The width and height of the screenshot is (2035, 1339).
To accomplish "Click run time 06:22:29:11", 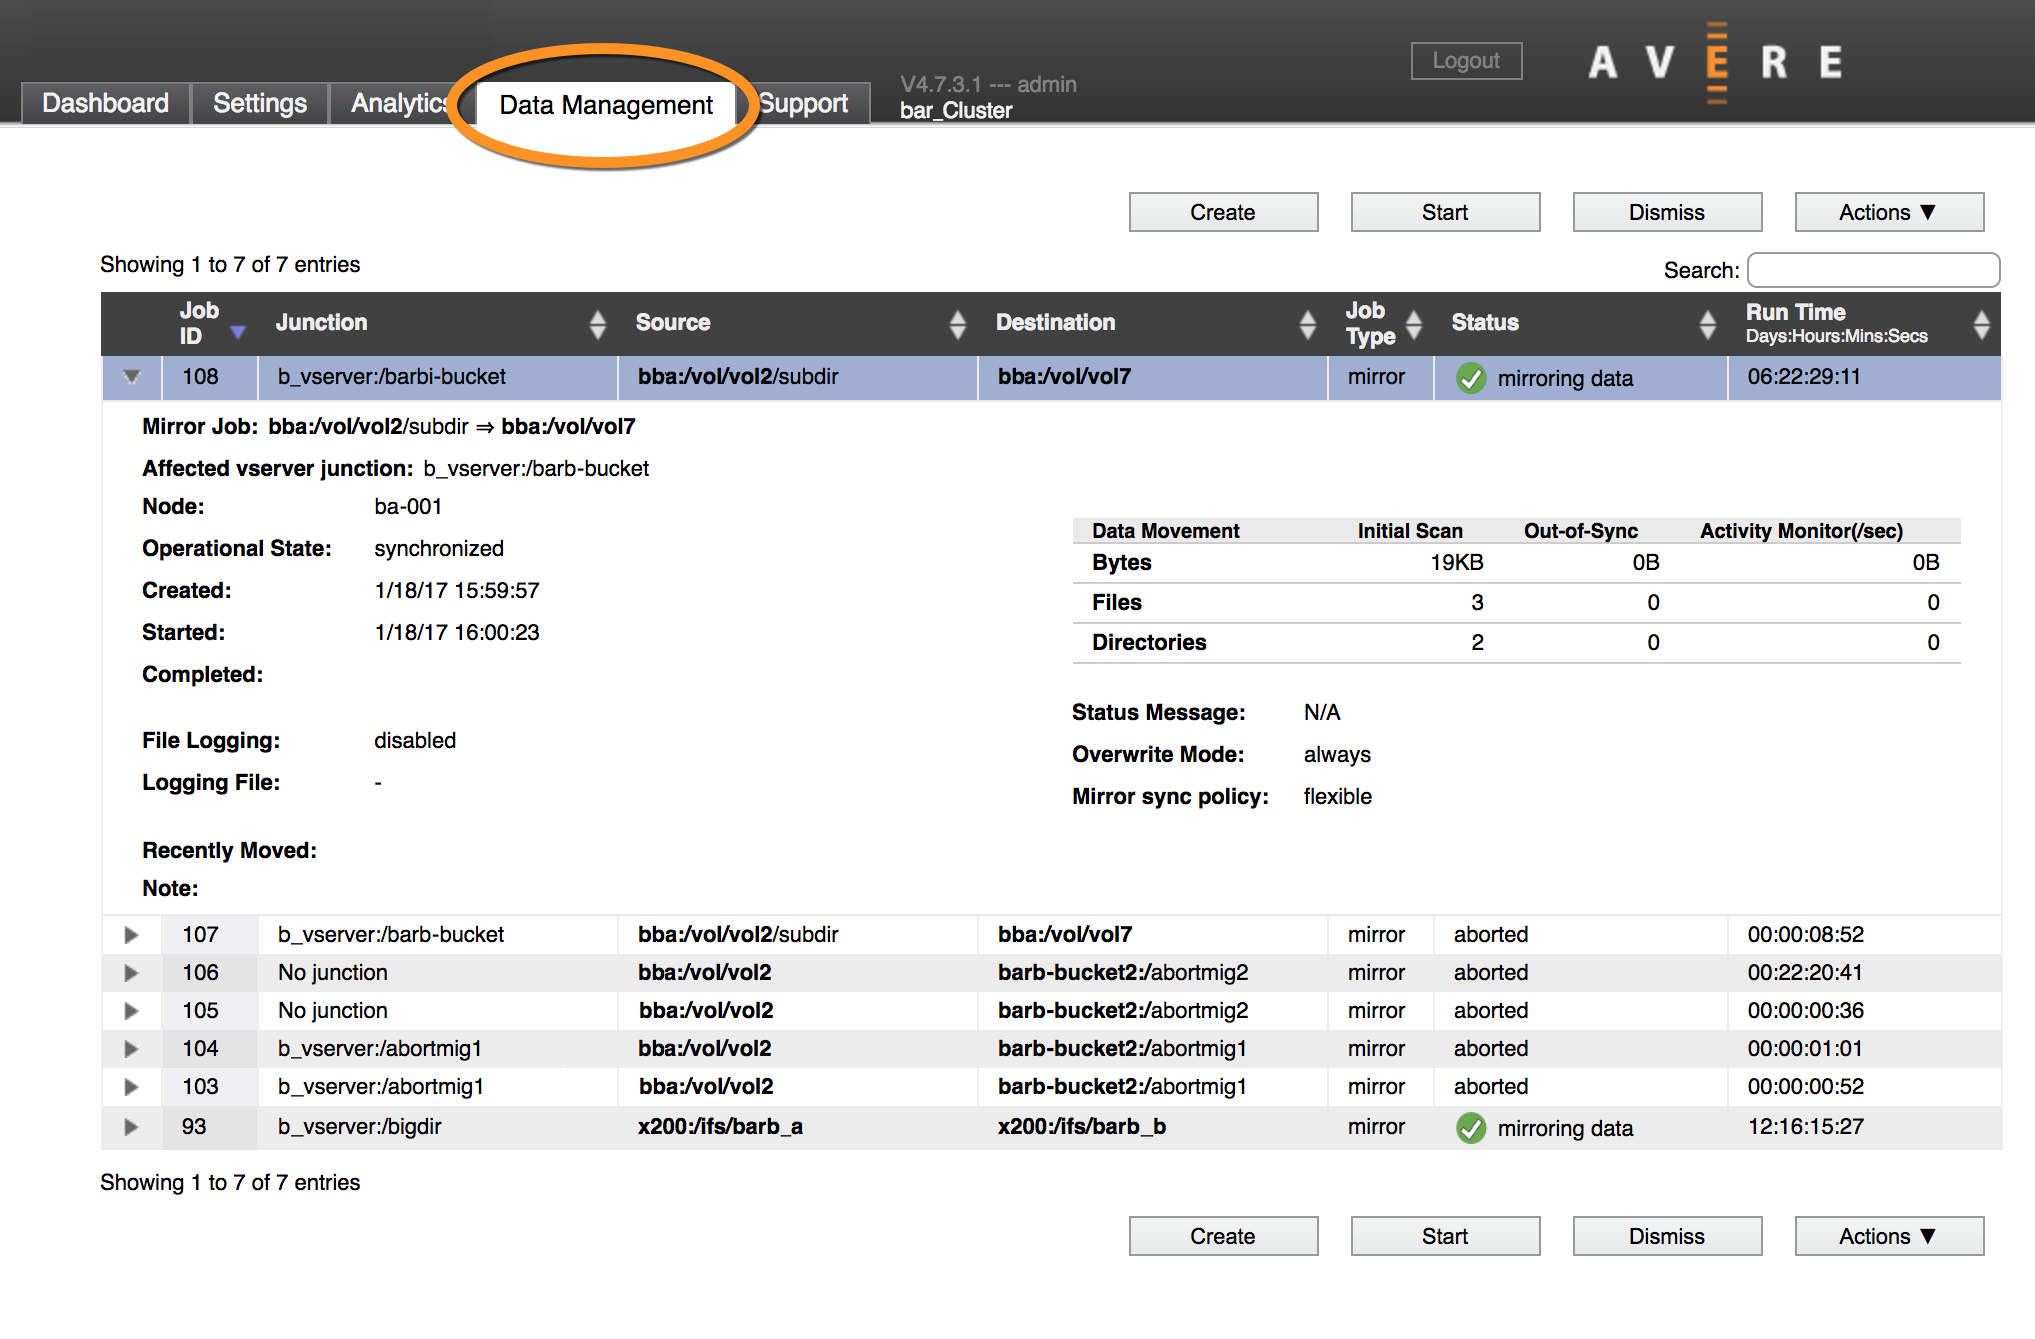I will (x=1804, y=377).
